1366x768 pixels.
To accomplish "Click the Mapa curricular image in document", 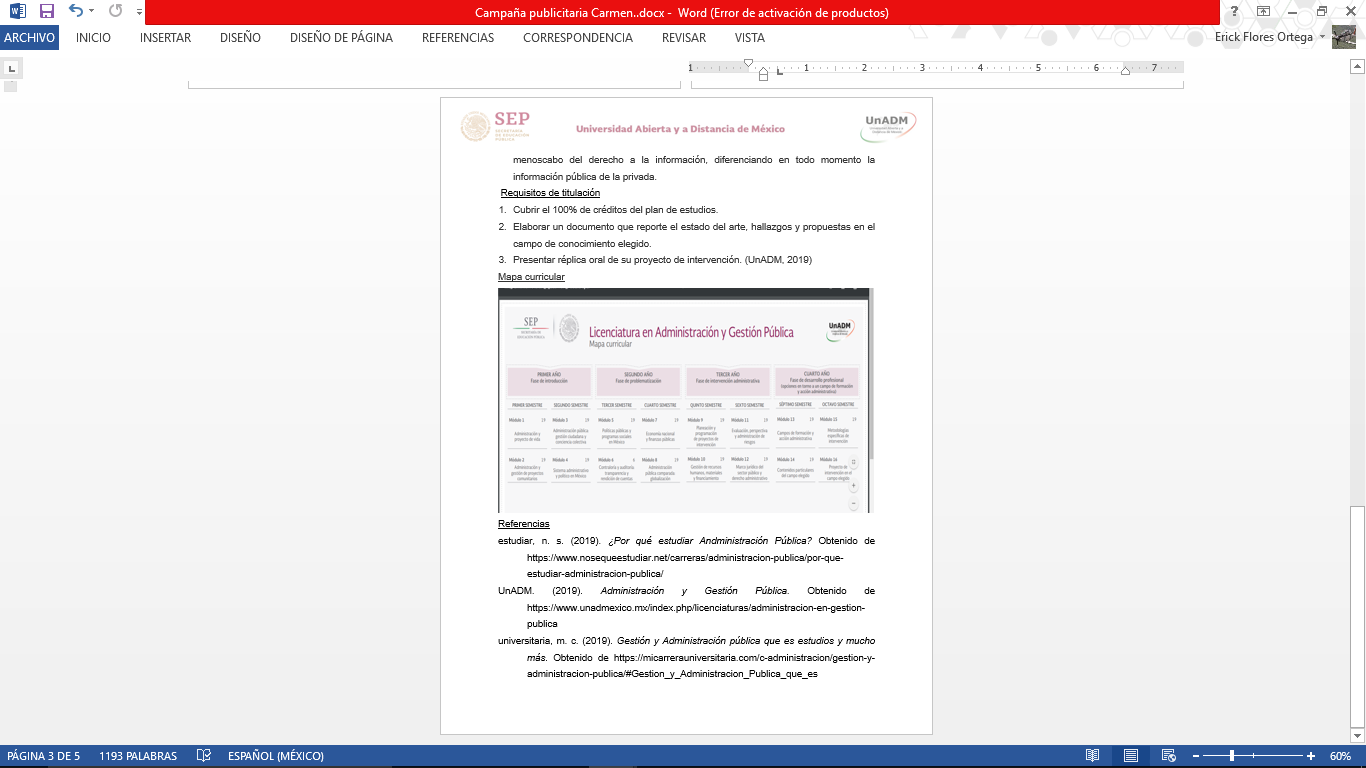I will click(685, 400).
